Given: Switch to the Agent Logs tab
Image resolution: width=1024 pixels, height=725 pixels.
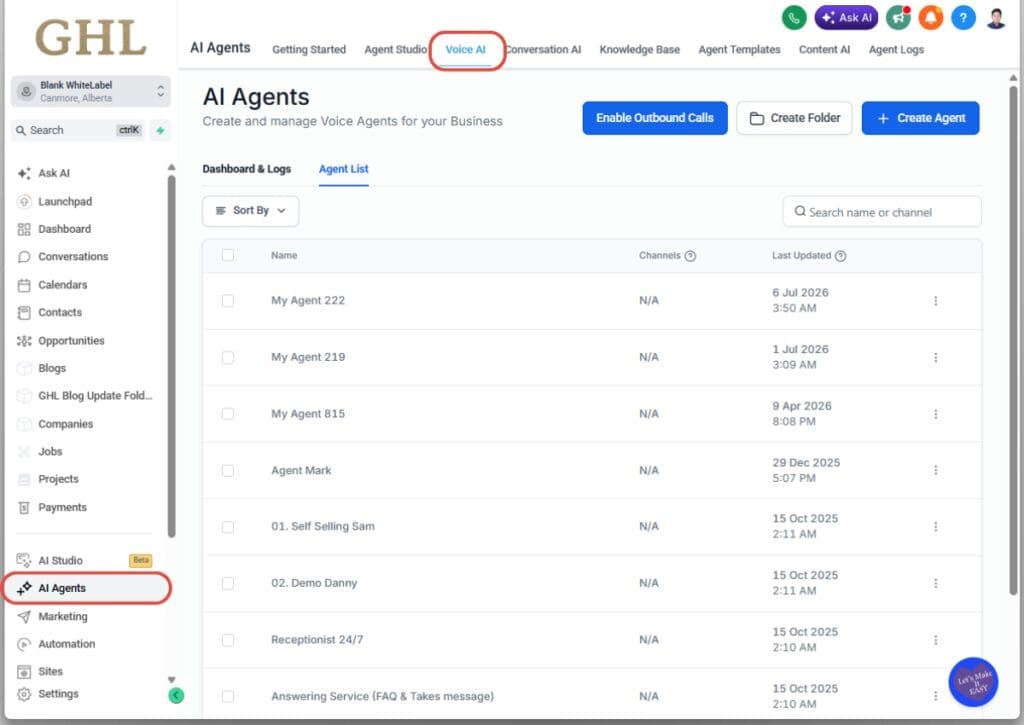Looking at the screenshot, I should (896, 50).
